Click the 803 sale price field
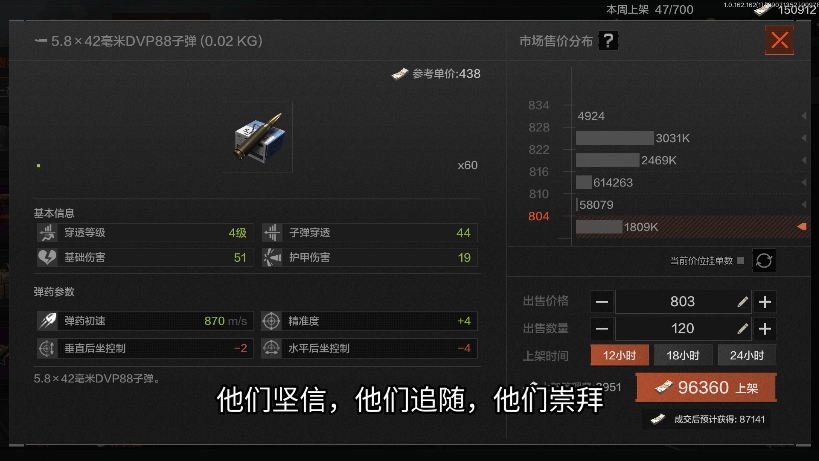 pyautogui.click(x=683, y=302)
